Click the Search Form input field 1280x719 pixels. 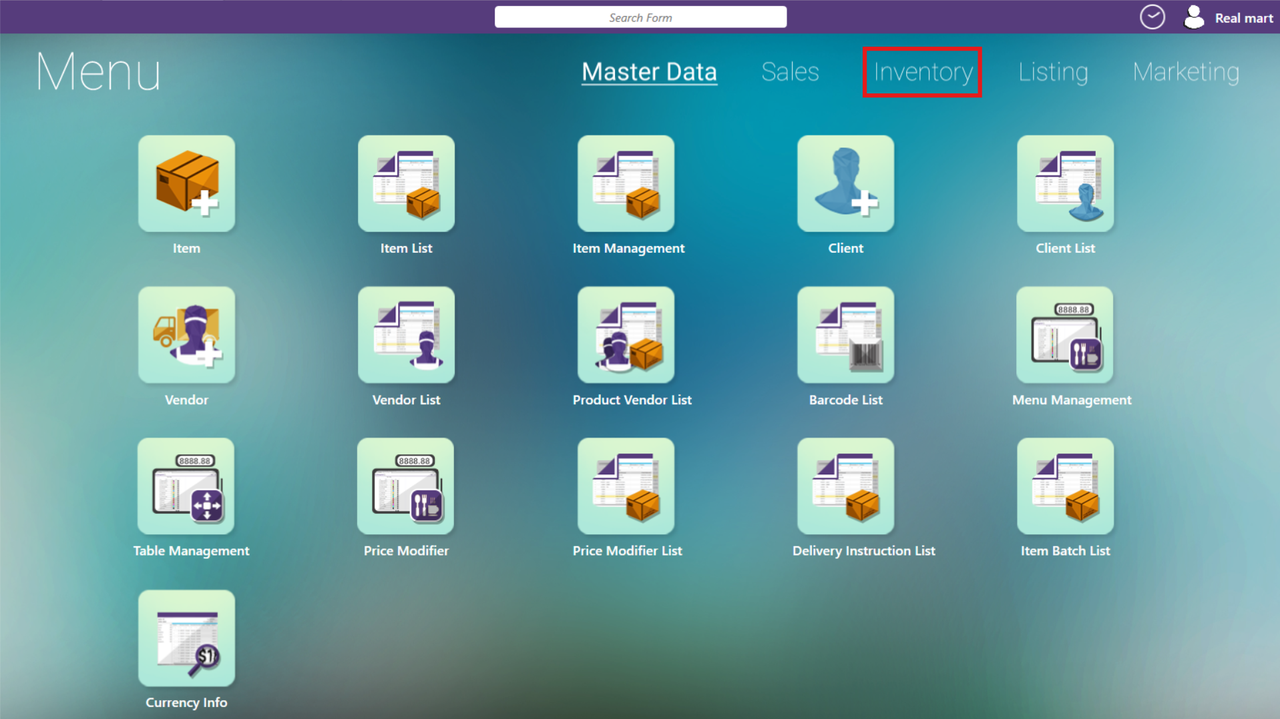coord(640,17)
